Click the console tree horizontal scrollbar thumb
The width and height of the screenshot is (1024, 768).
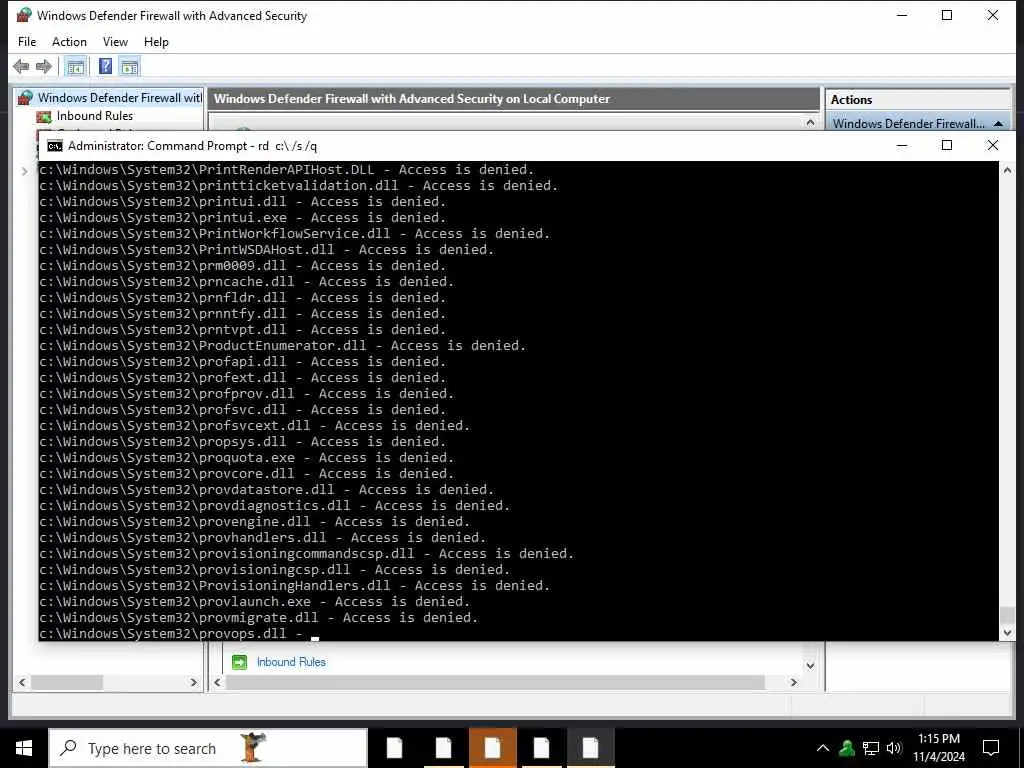[67, 682]
